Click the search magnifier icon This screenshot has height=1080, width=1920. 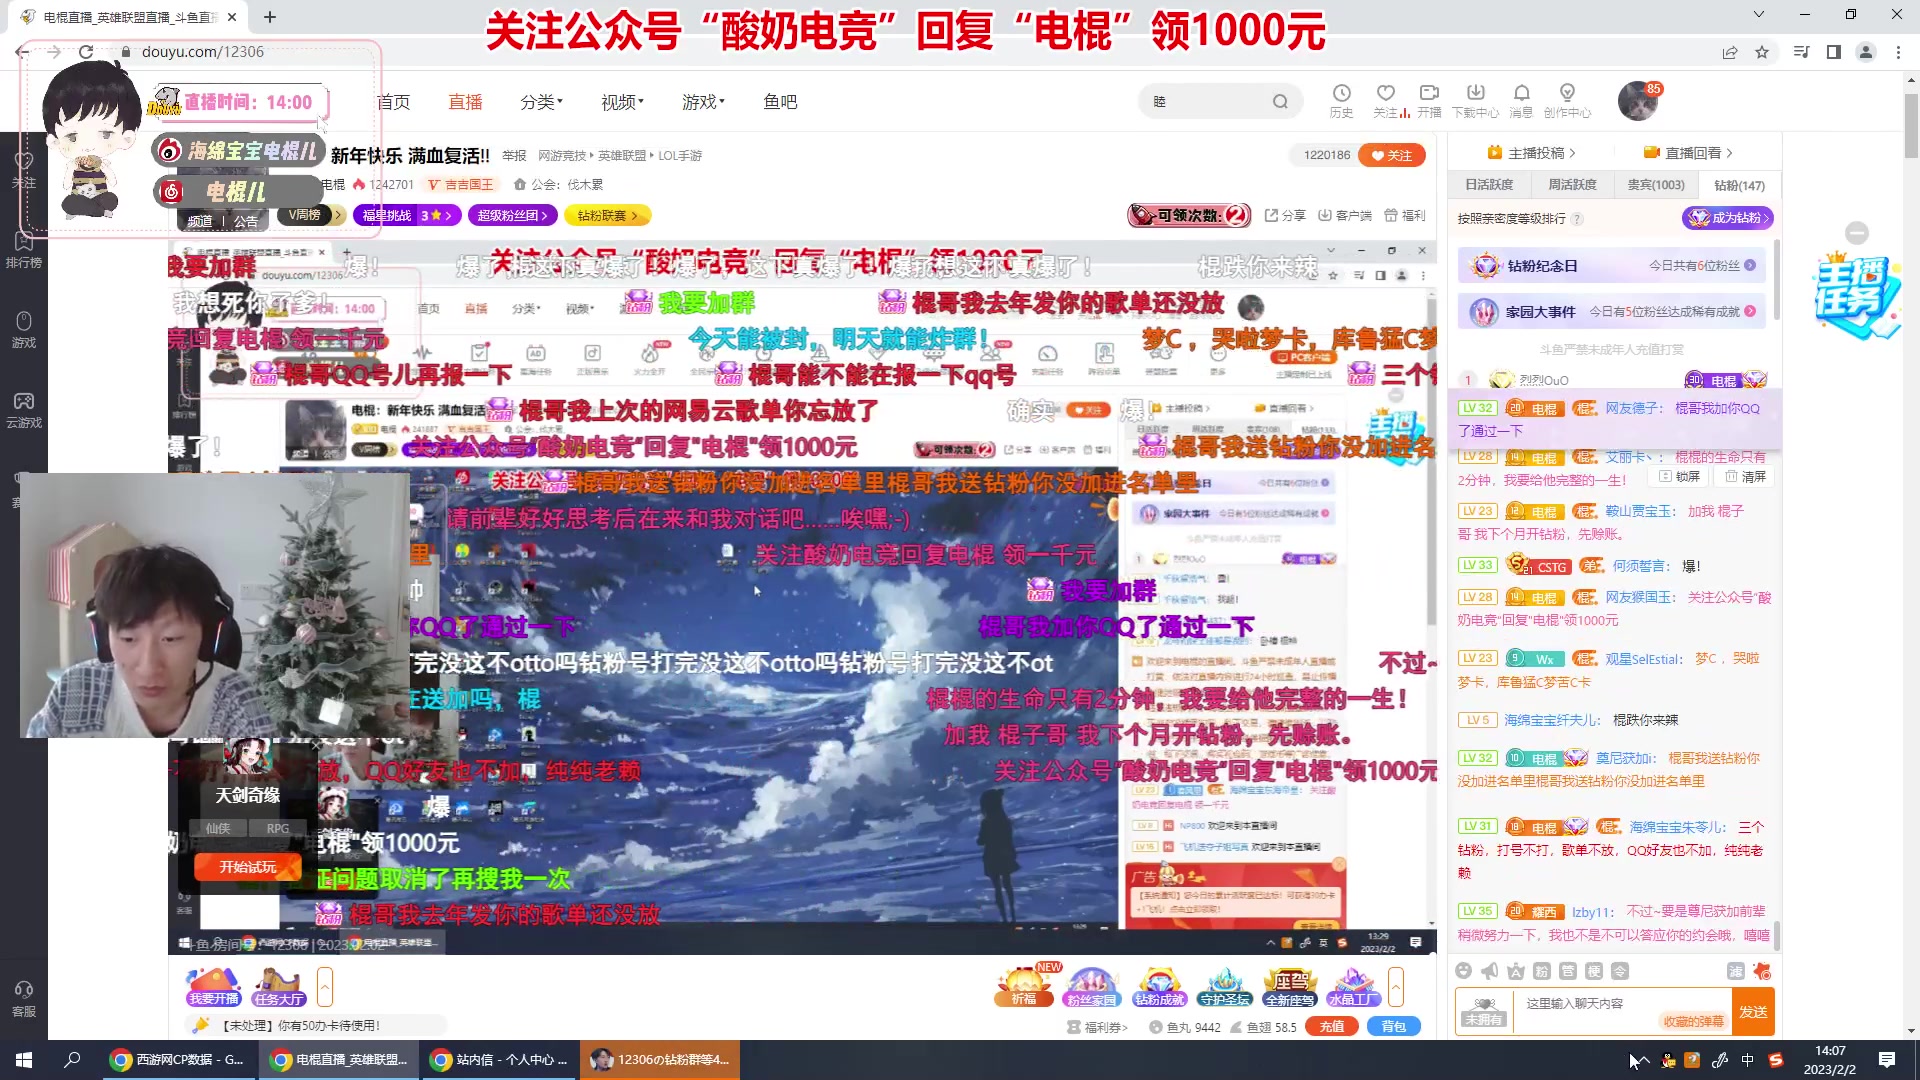click(1280, 101)
